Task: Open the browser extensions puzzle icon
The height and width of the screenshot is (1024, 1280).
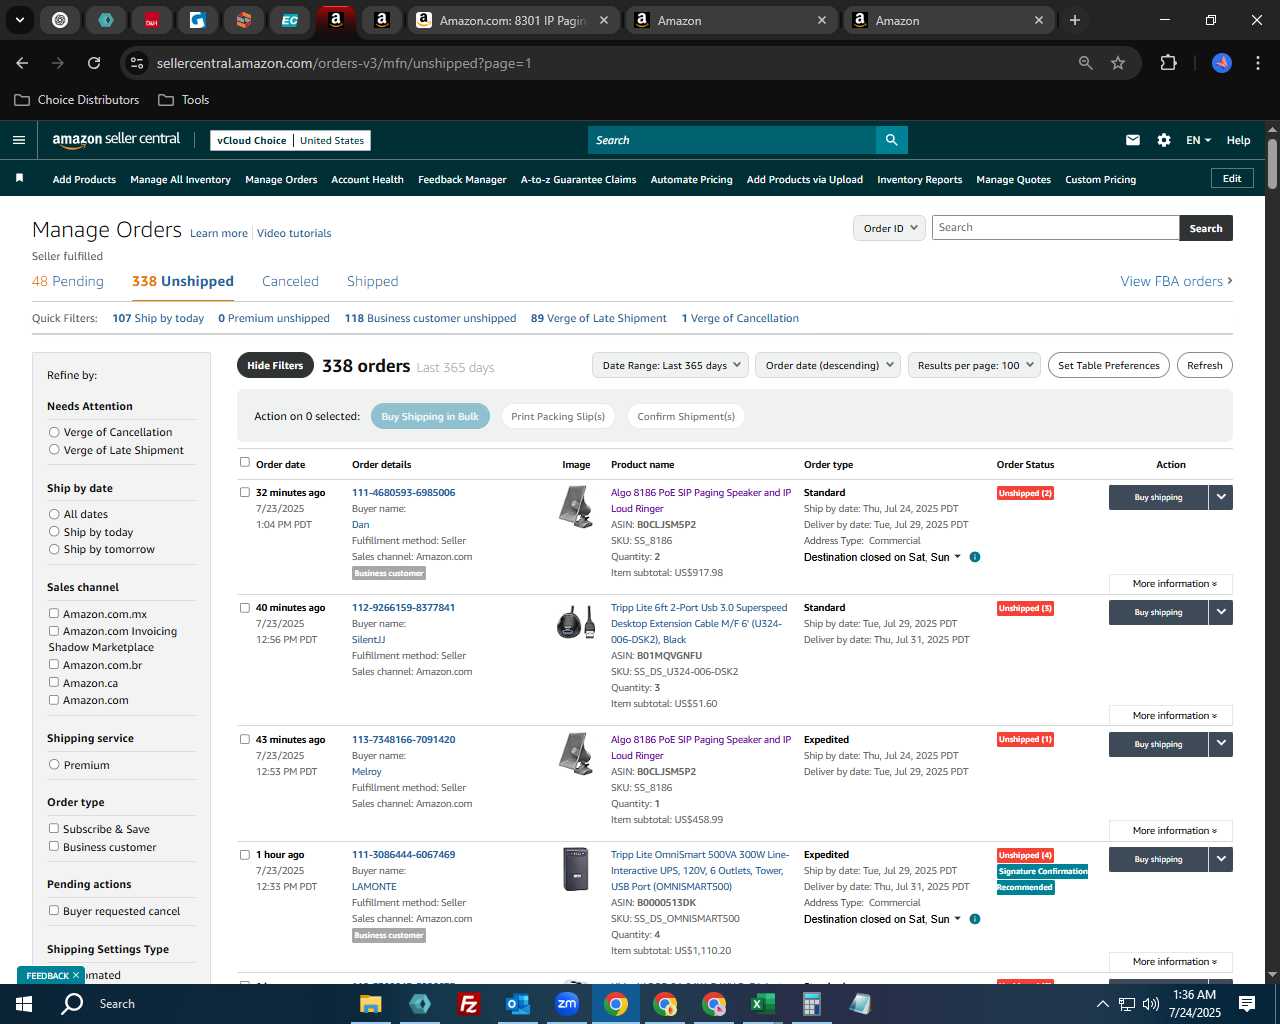Action: [1168, 63]
